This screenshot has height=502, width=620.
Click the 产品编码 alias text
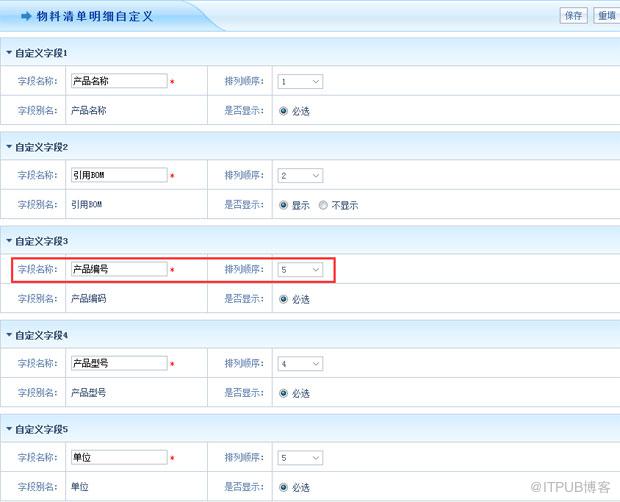click(x=89, y=298)
